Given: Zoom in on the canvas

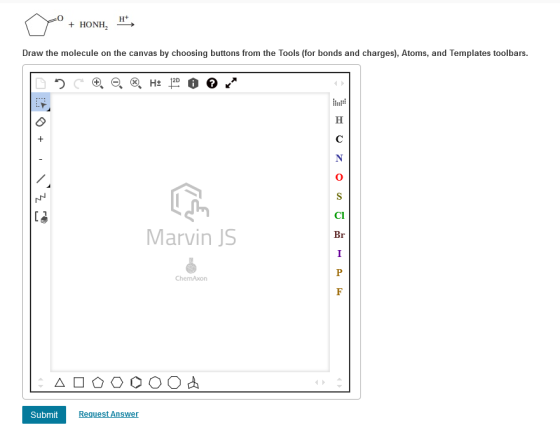Looking at the screenshot, I should pos(98,83).
